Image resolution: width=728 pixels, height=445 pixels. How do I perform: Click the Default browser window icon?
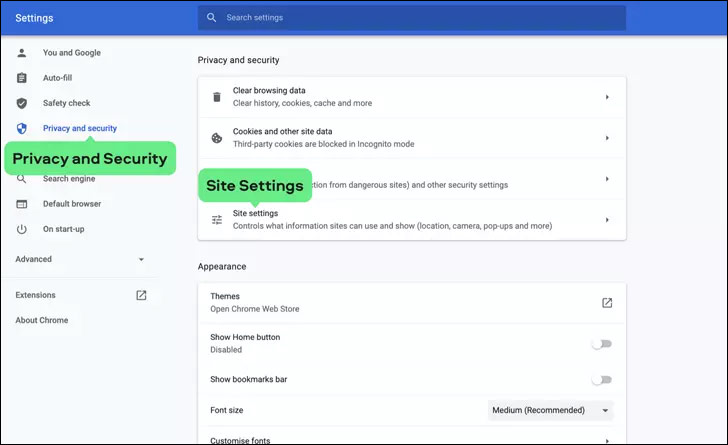22,204
